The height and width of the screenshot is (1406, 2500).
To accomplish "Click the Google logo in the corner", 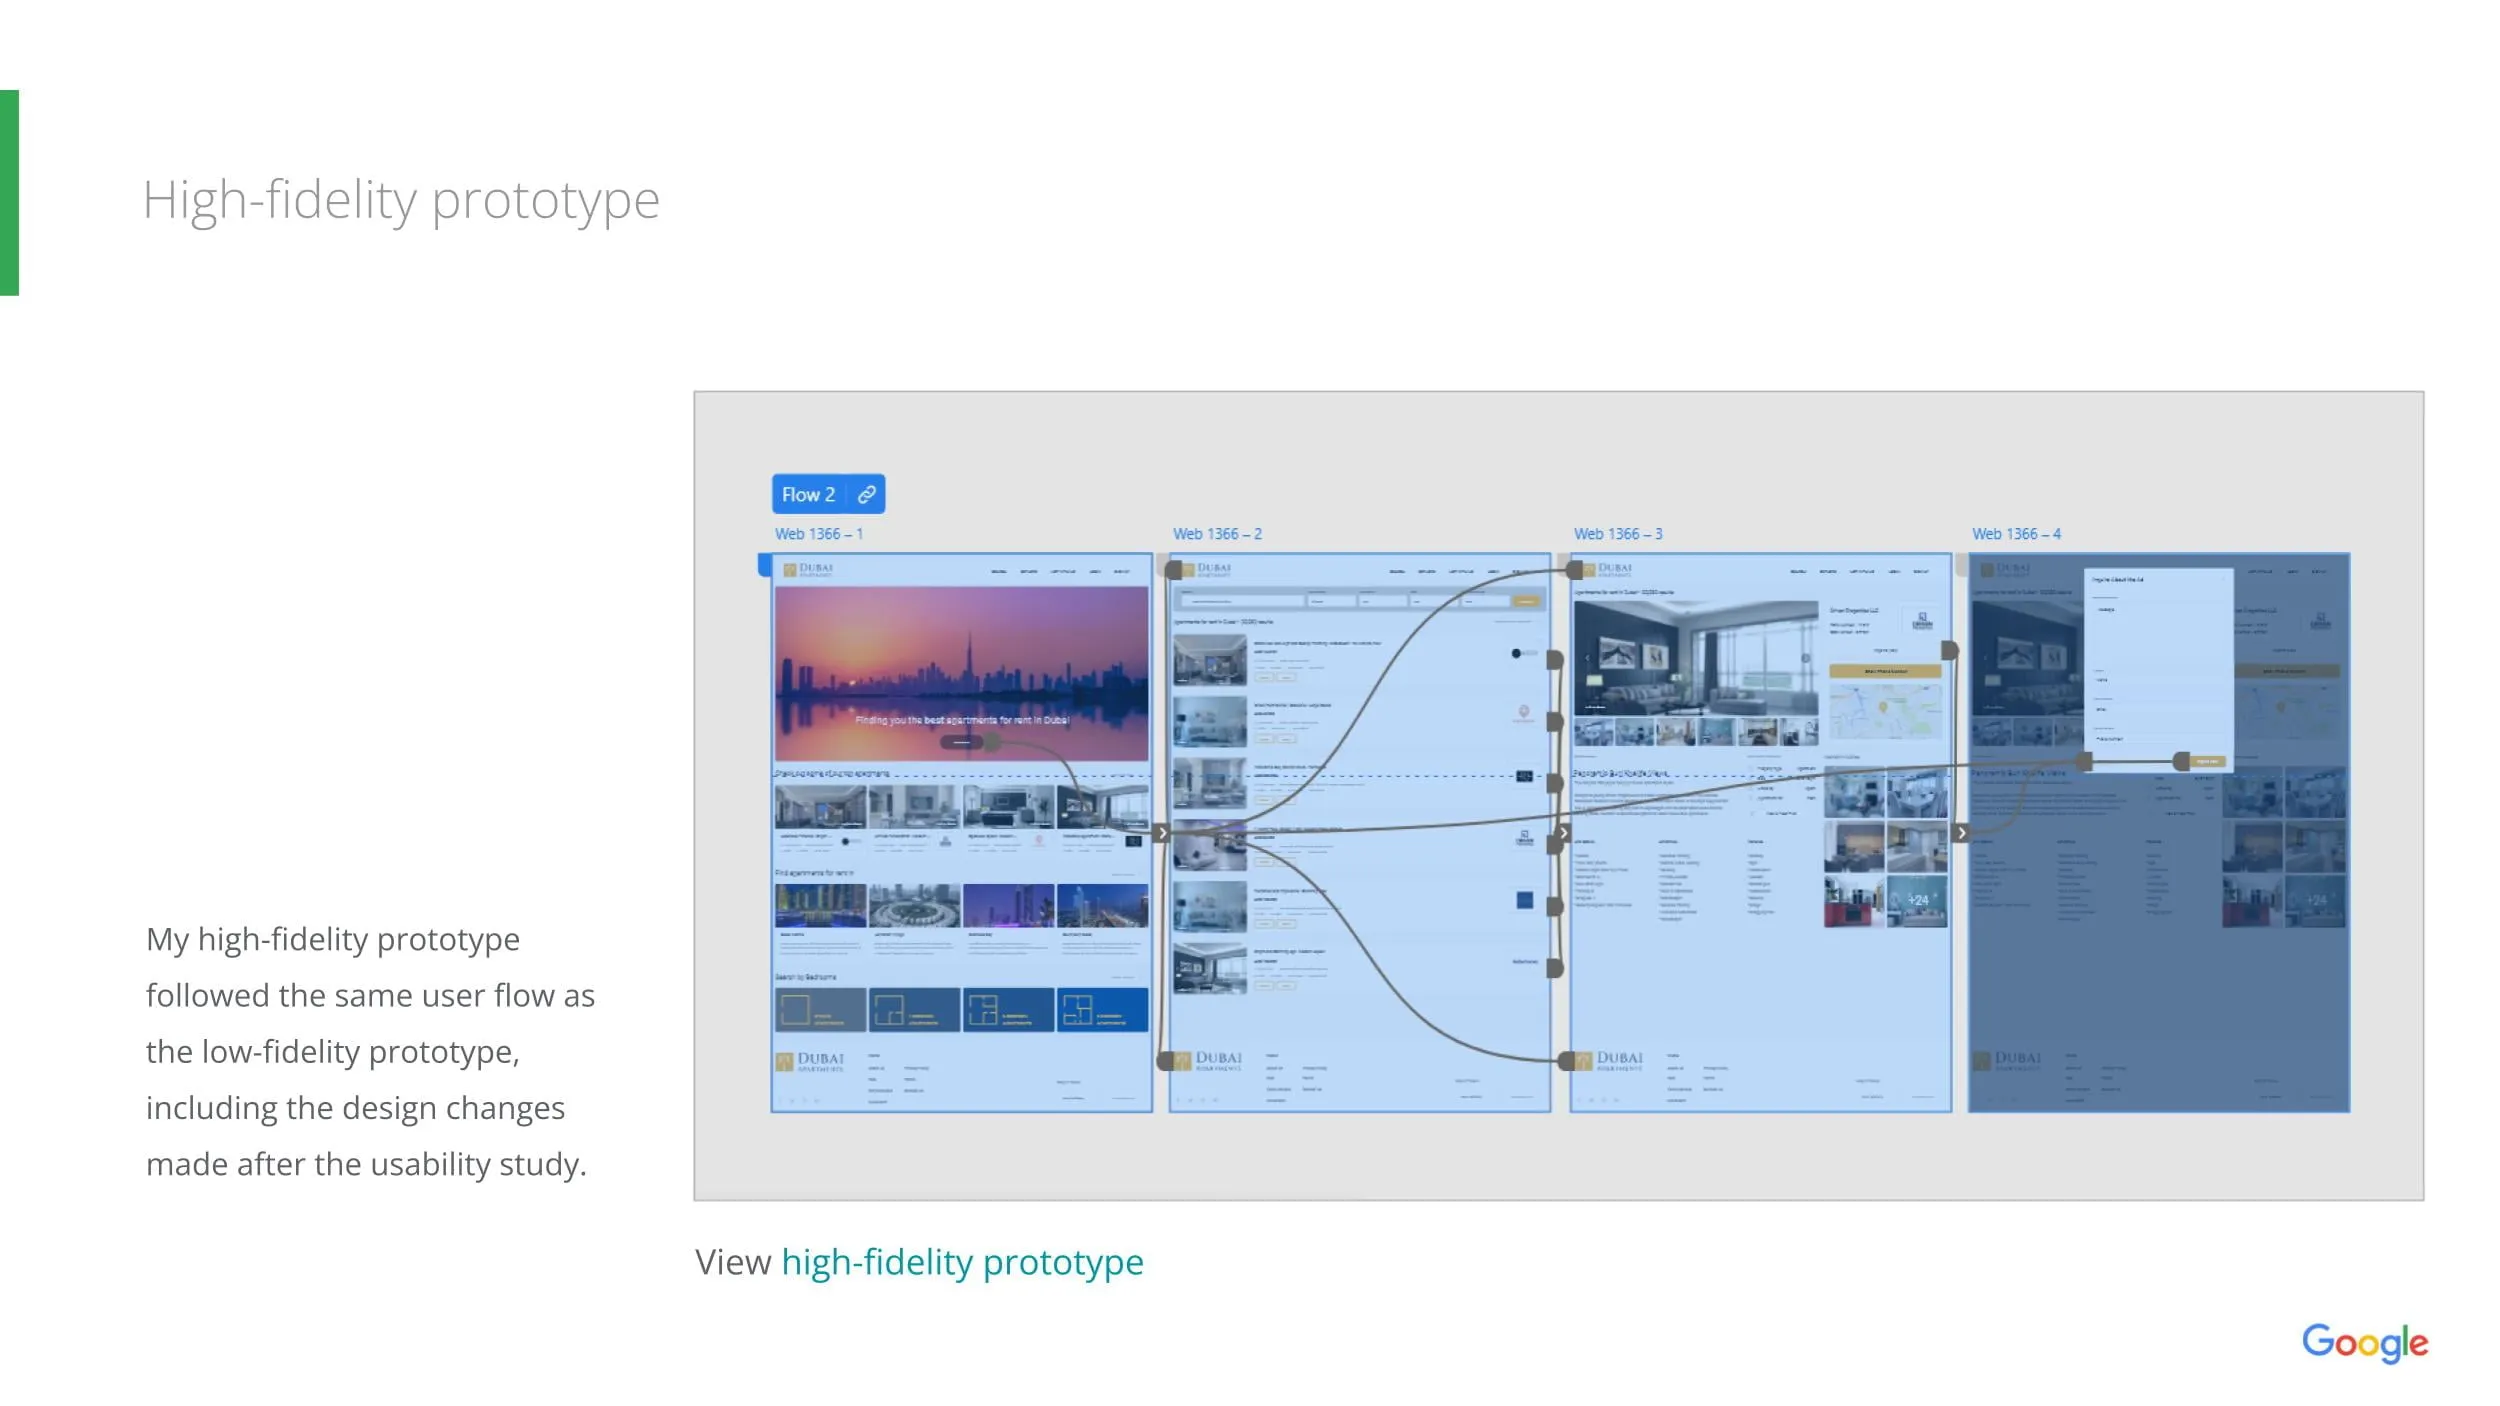I will pyautogui.click(x=2364, y=1342).
